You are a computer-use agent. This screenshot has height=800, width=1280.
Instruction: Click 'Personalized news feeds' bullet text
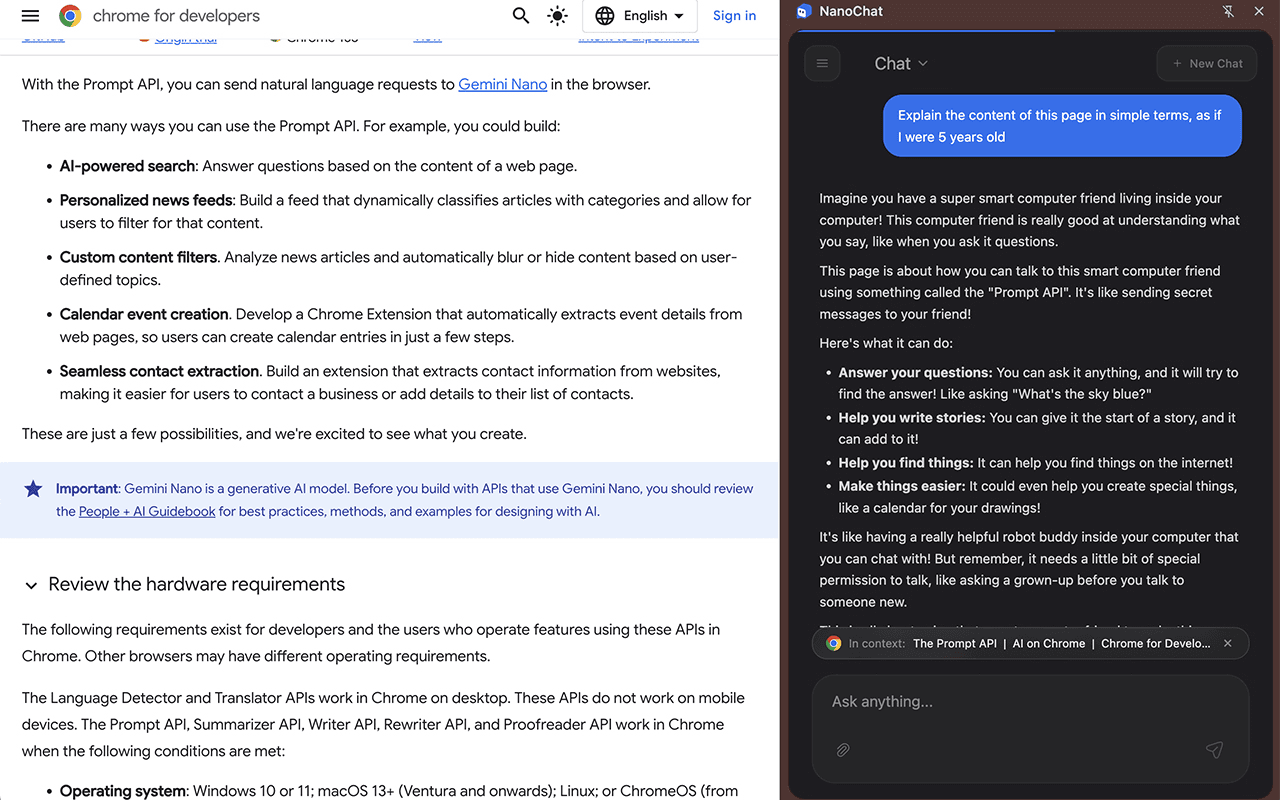click(x=146, y=200)
